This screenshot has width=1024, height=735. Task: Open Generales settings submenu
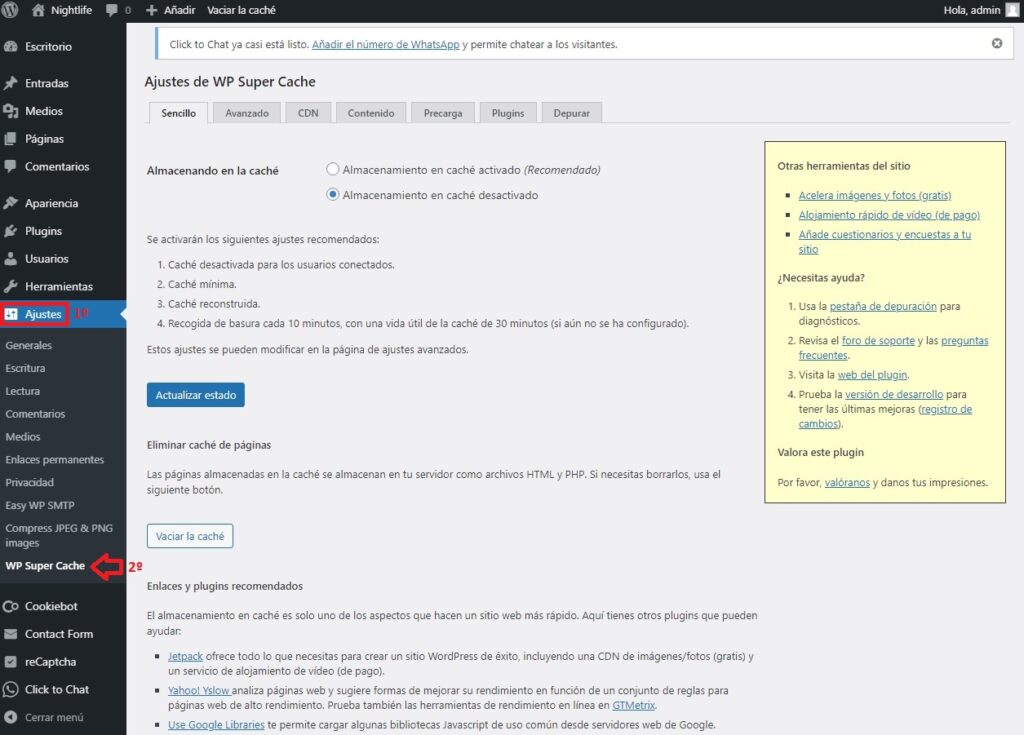[29, 345]
